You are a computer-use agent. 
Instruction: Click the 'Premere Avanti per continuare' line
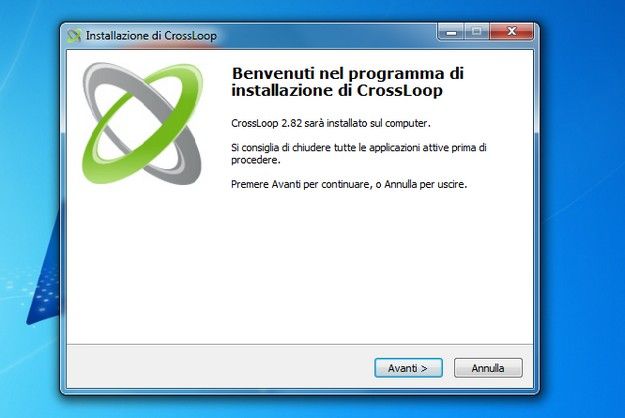(349, 184)
